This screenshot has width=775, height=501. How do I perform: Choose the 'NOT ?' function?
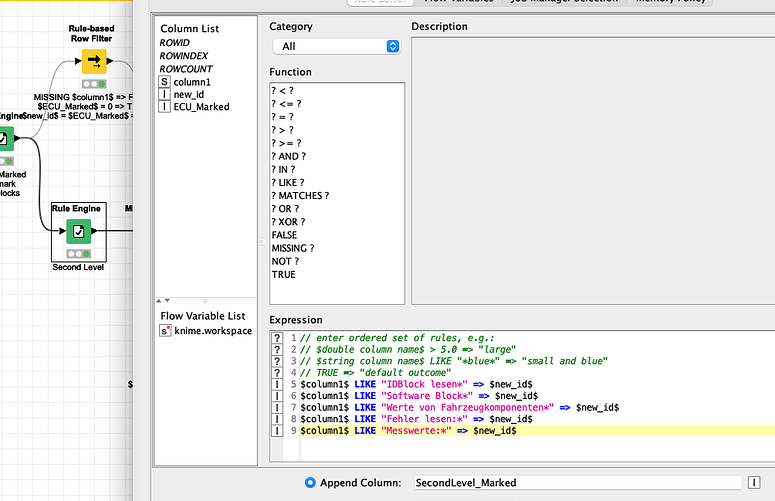pos(285,261)
